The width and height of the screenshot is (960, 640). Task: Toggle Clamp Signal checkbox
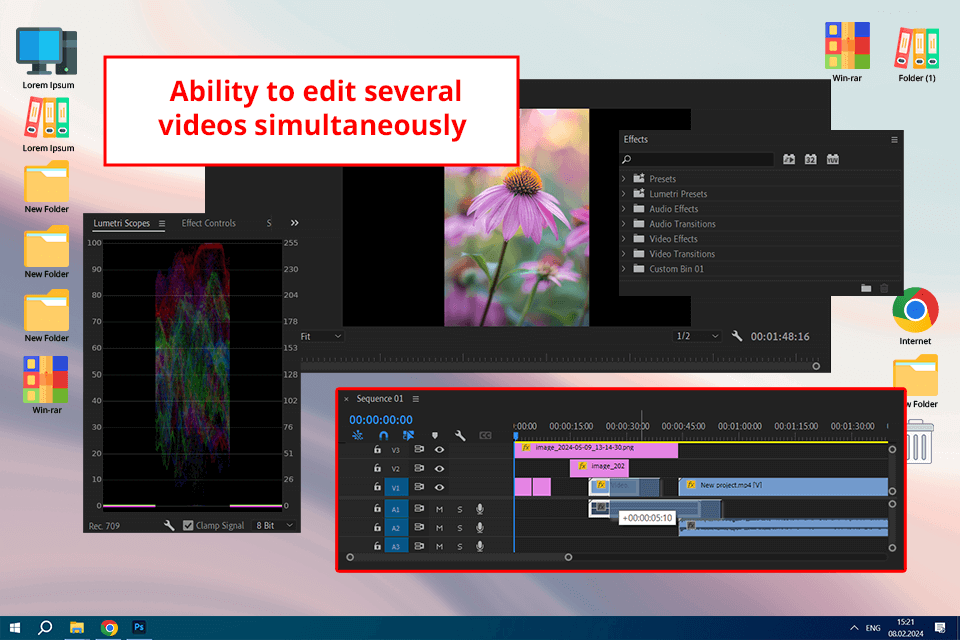click(x=188, y=525)
